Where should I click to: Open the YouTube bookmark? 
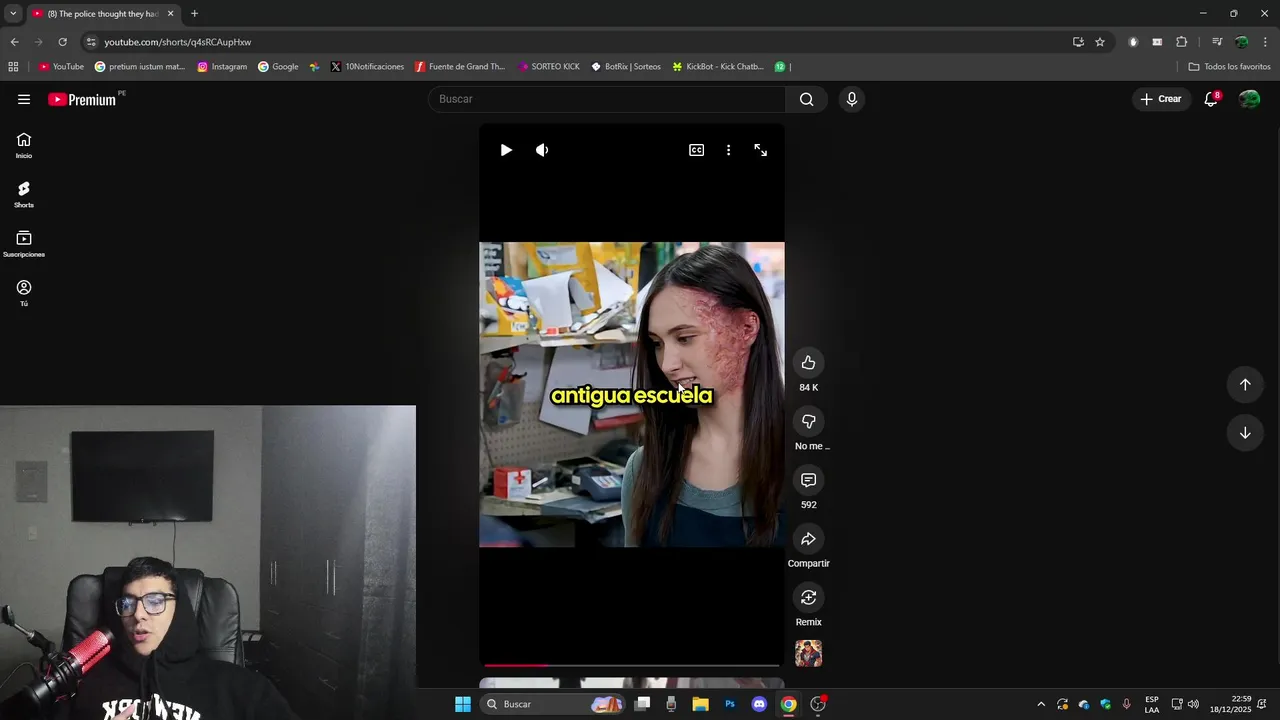coord(61,67)
